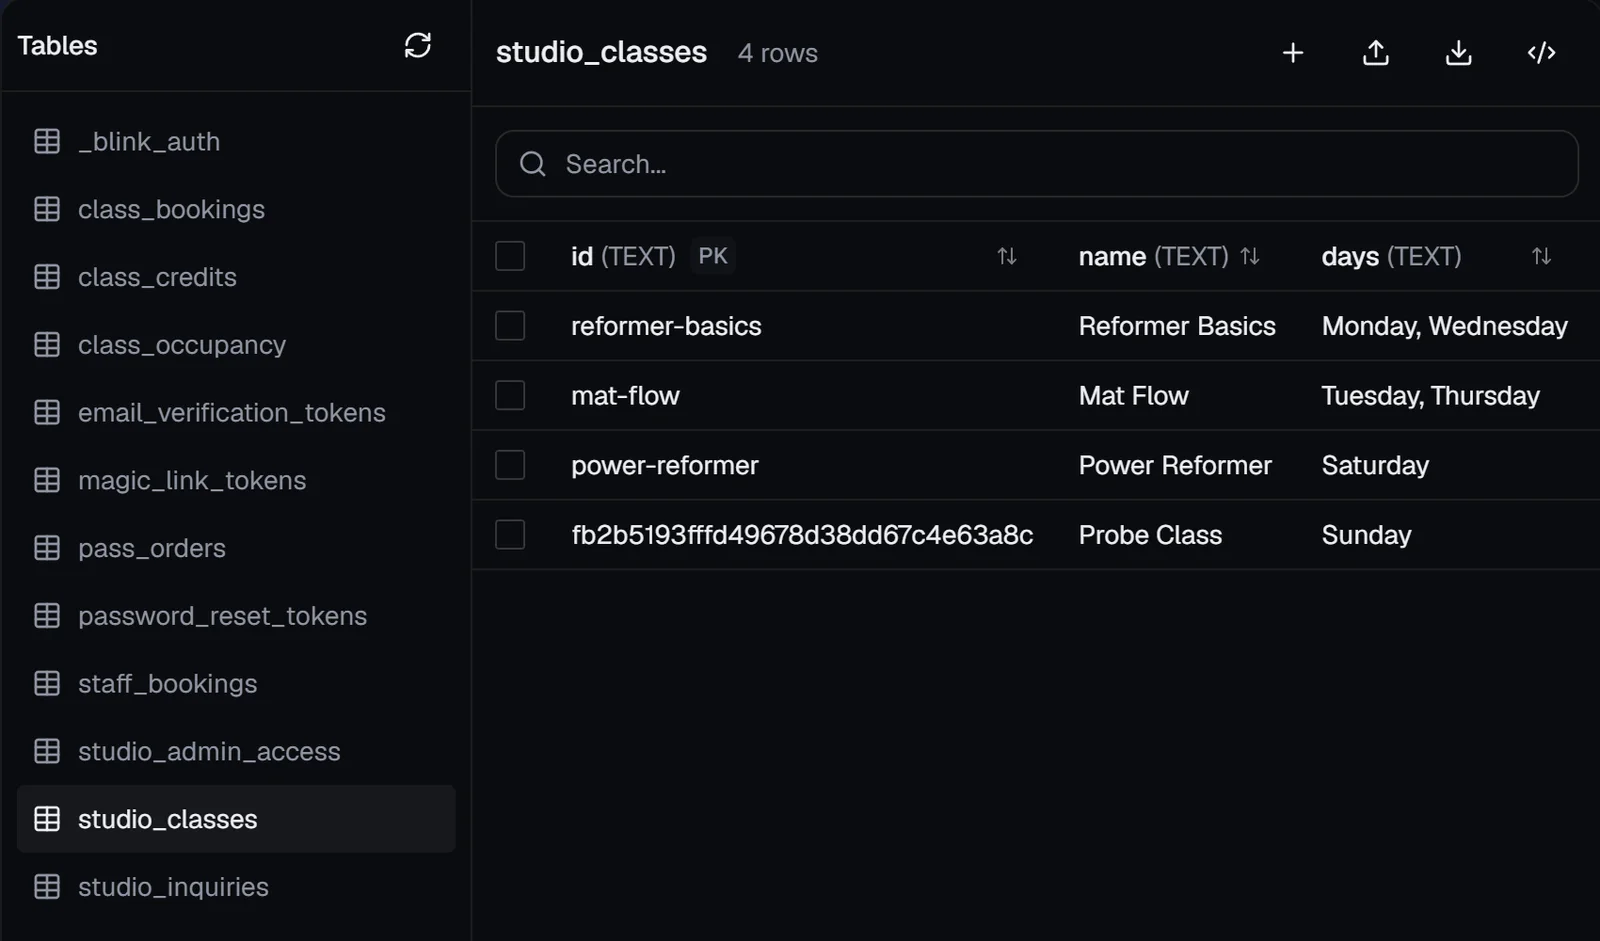Image resolution: width=1600 pixels, height=941 pixels.
Task: Select the studio_classes table
Action: click(236, 819)
